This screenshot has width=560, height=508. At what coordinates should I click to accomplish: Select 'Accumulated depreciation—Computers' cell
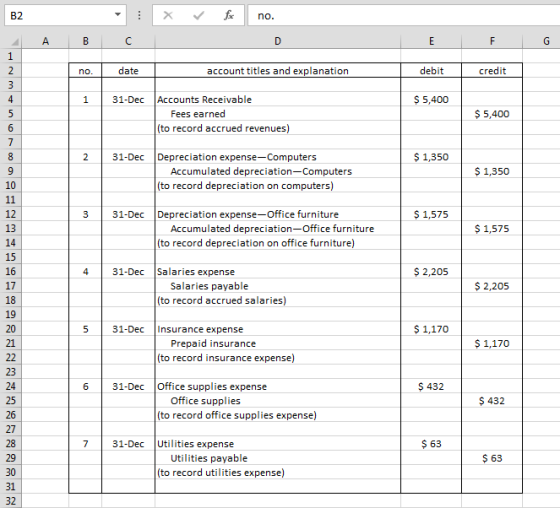(x=278, y=171)
